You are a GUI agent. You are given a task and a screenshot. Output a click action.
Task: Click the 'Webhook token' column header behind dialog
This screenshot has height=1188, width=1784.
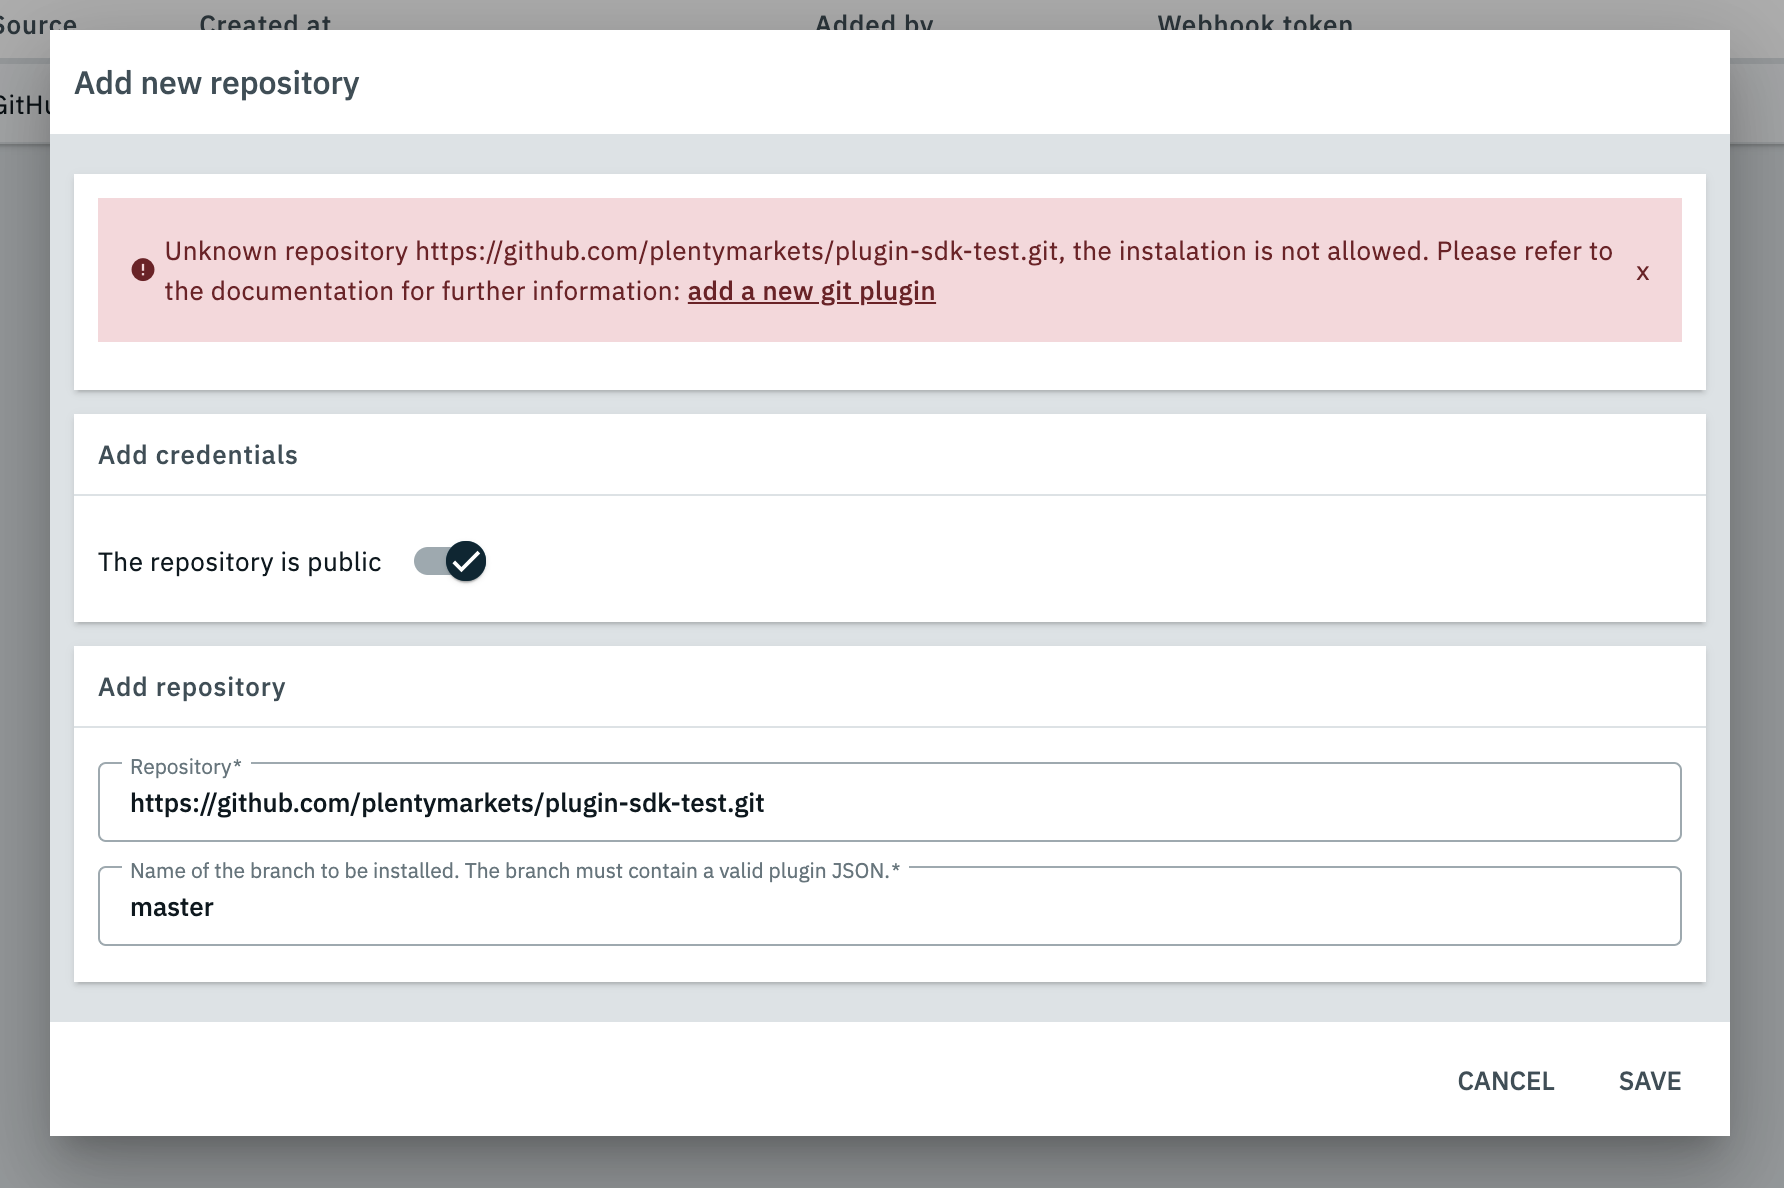1255,22
